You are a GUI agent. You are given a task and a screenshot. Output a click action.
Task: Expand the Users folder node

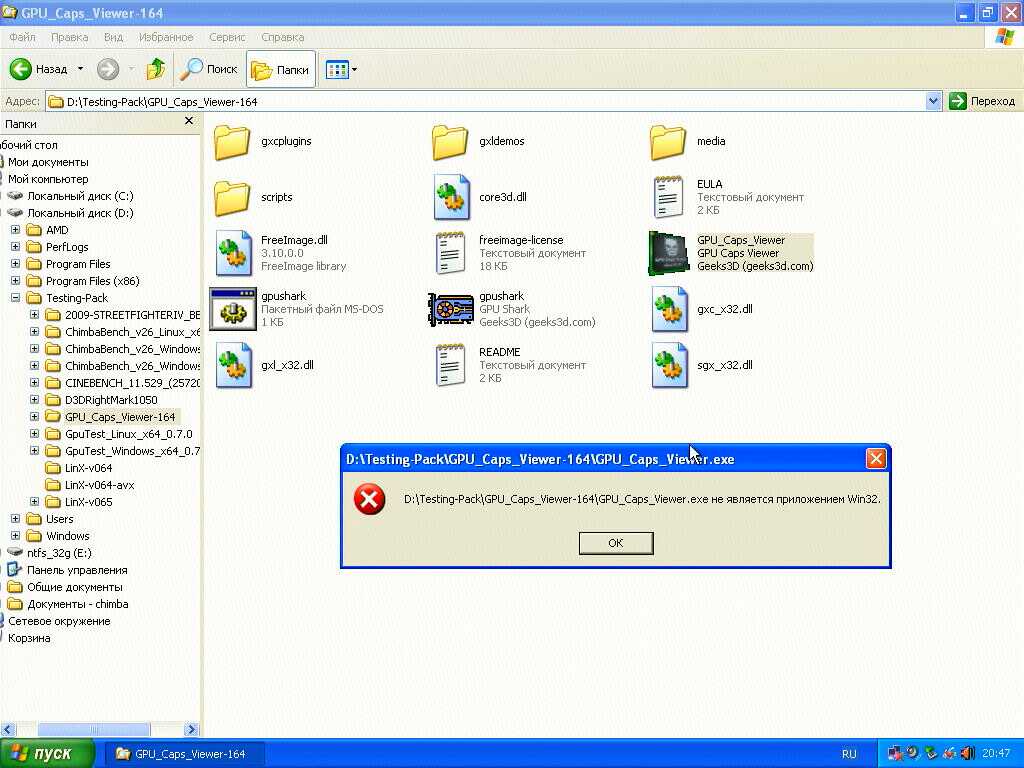(15, 519)
